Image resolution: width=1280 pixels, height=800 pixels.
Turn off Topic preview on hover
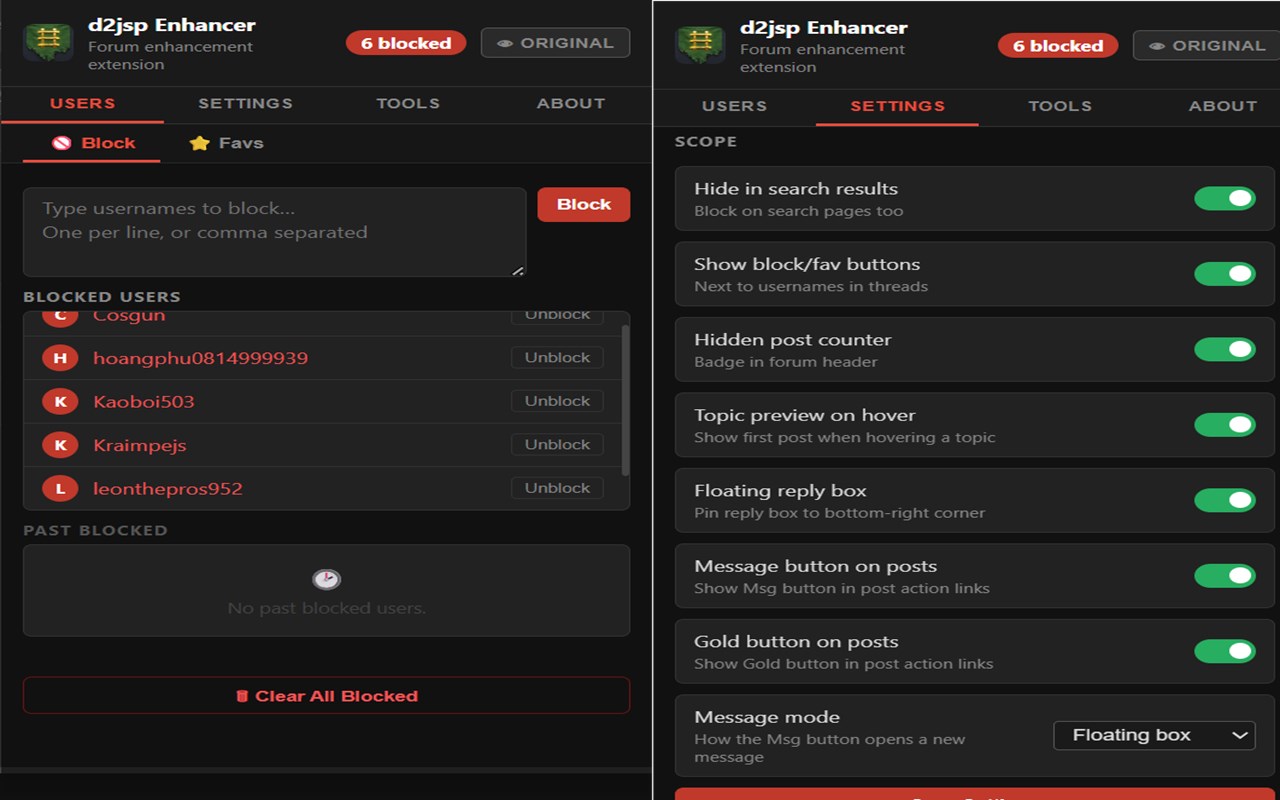(1225, 425)
